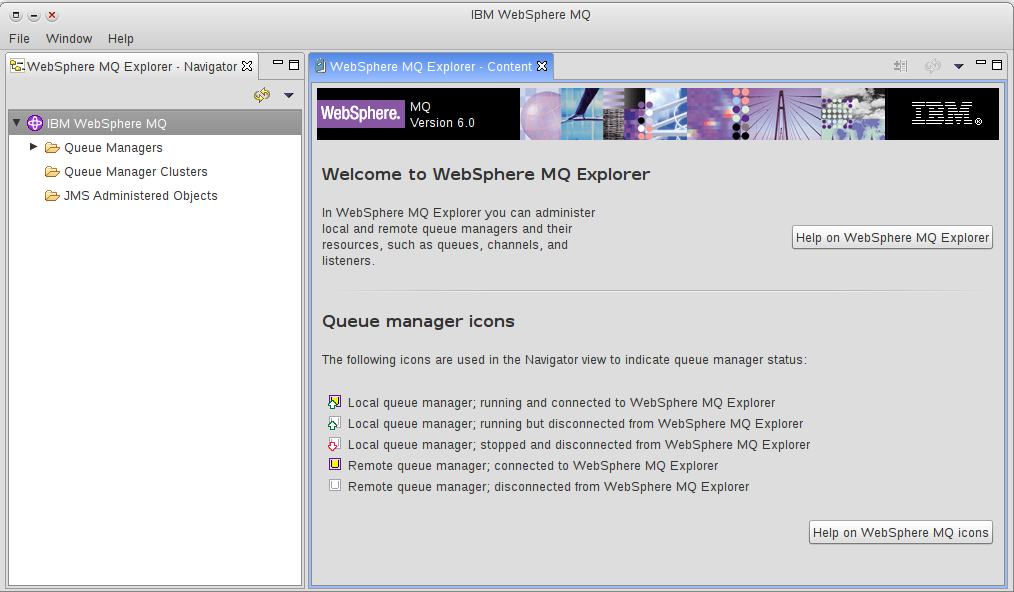Close the Content tab with its X
Viewport: 1014px width, 592px height.
coord(542,66)
